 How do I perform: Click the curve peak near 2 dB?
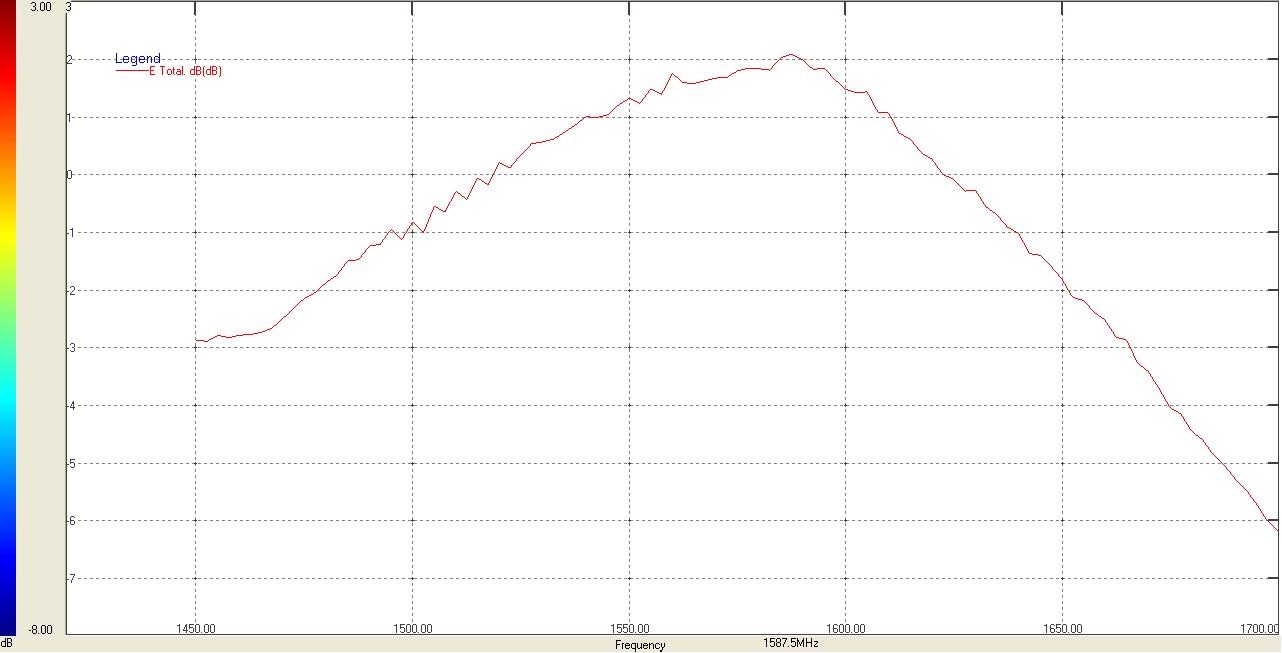[790, 55]
